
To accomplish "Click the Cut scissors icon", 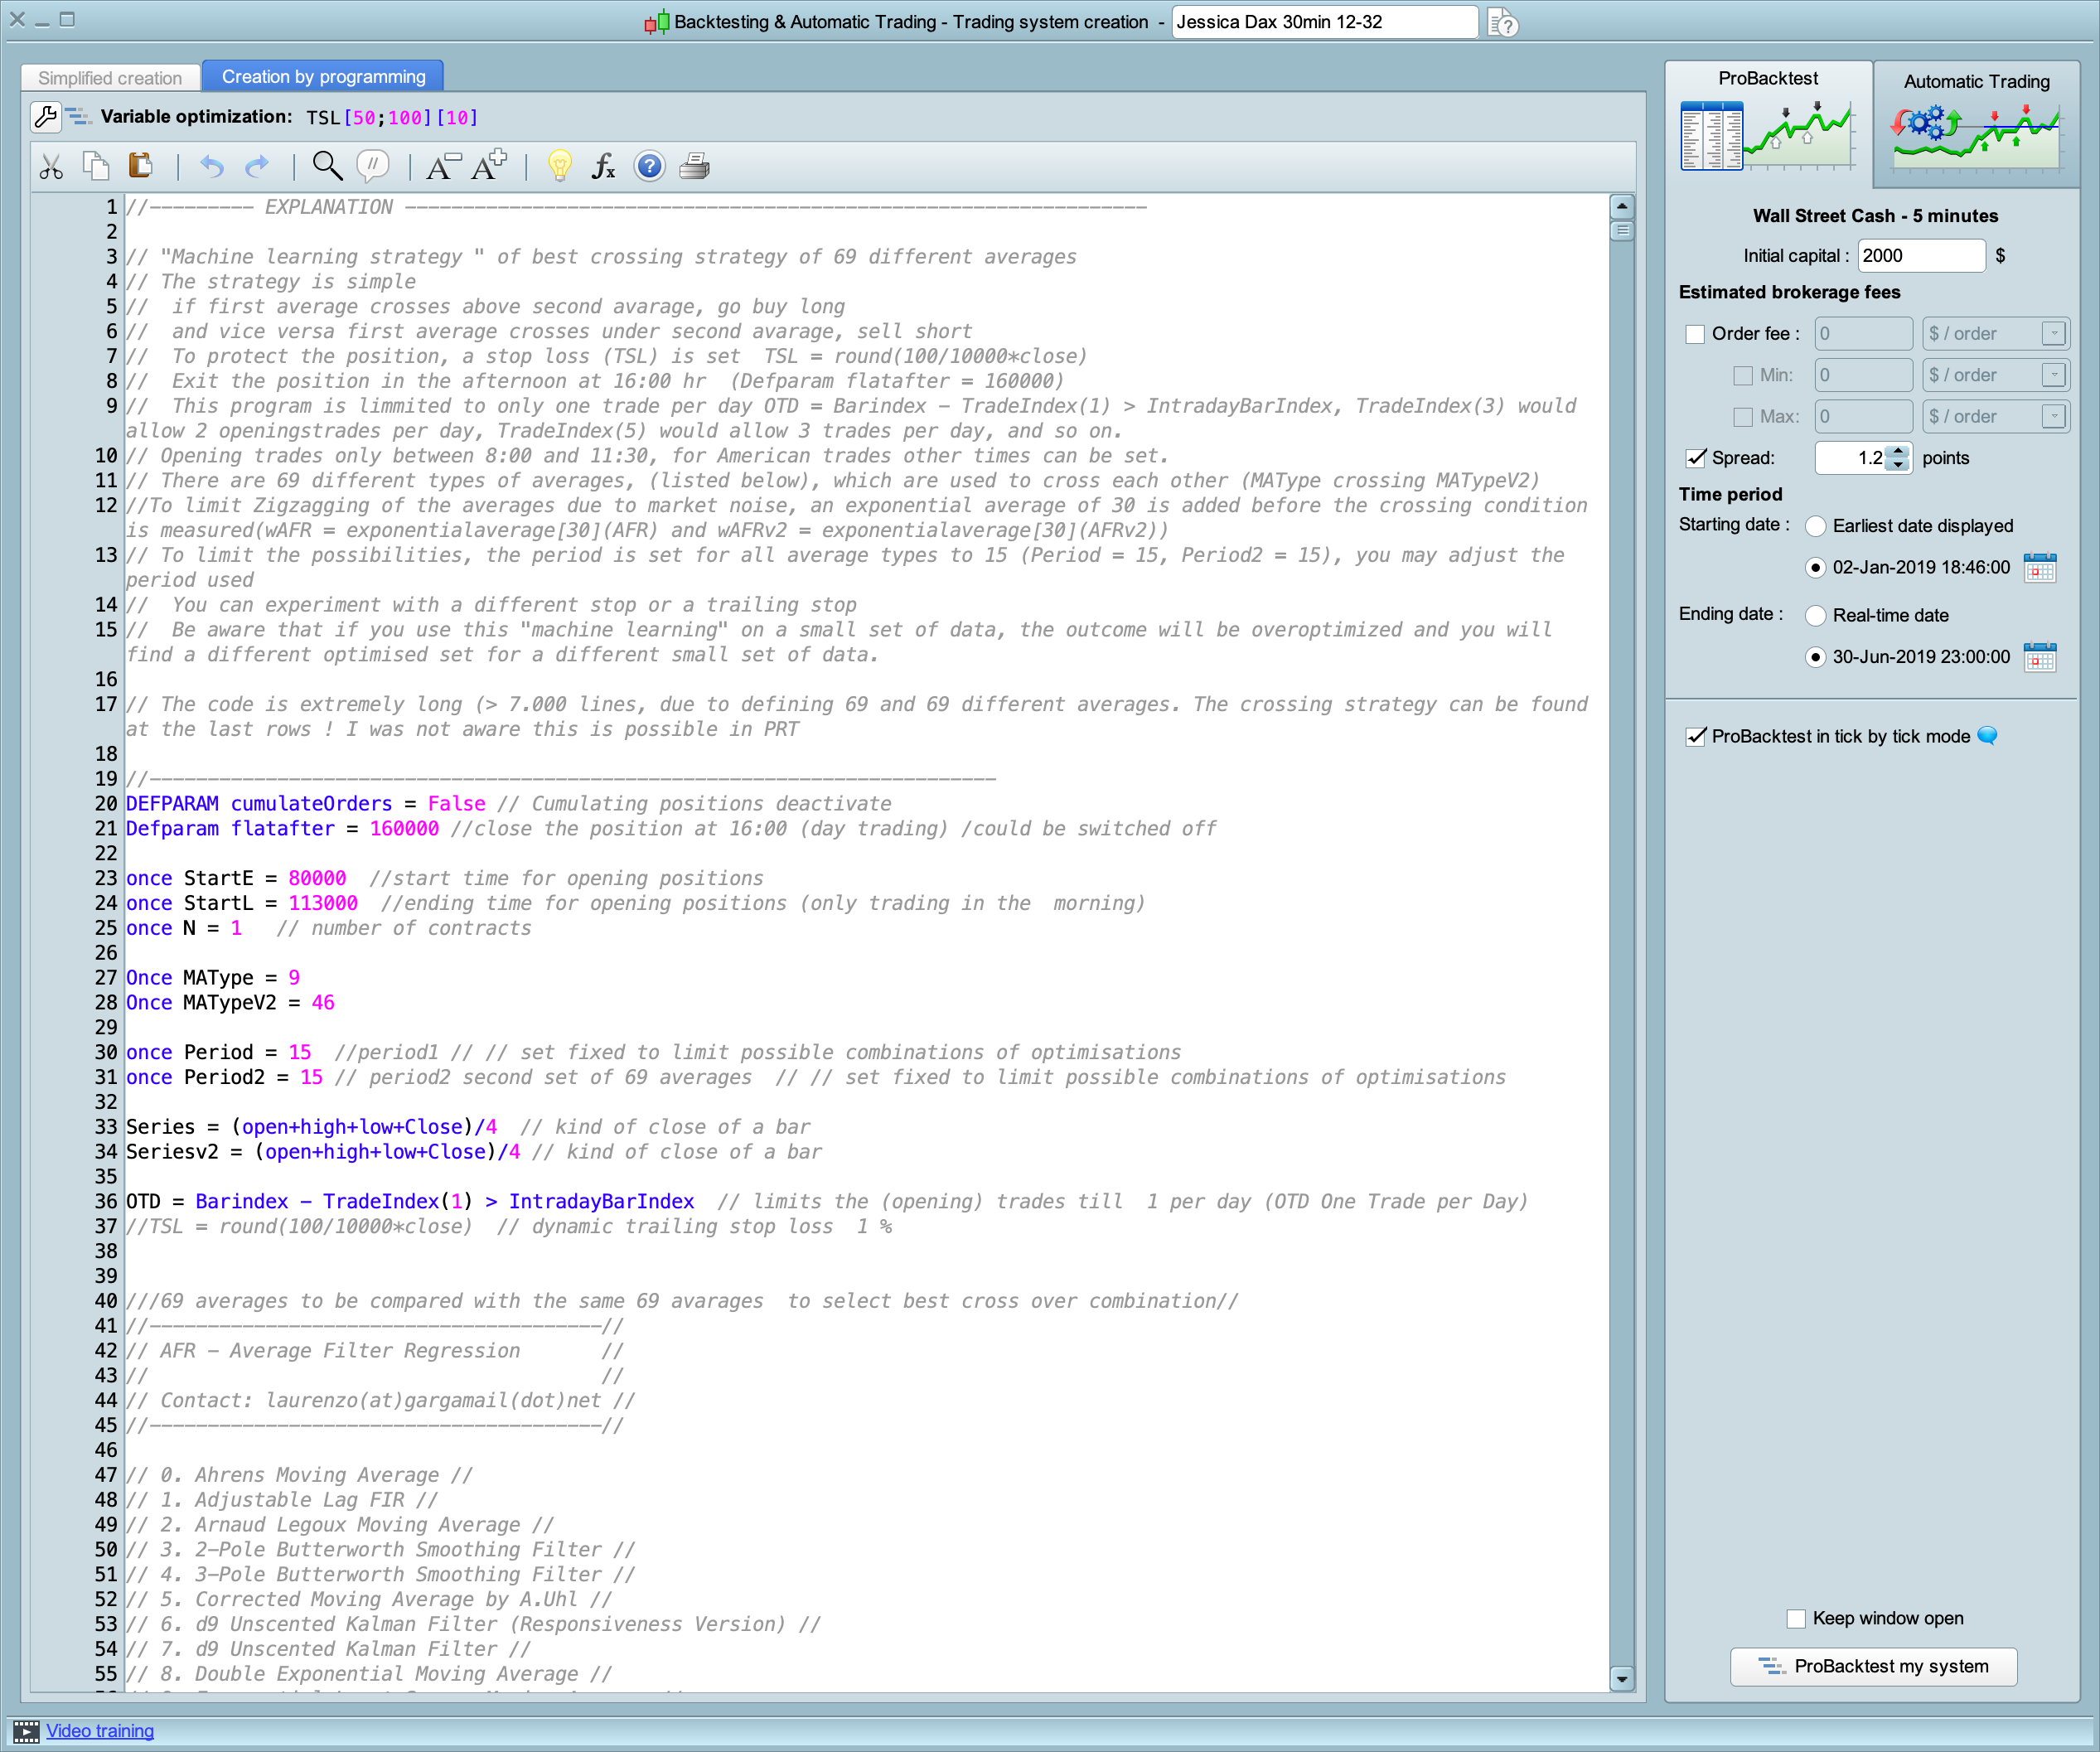I will (x=51, y=167).
